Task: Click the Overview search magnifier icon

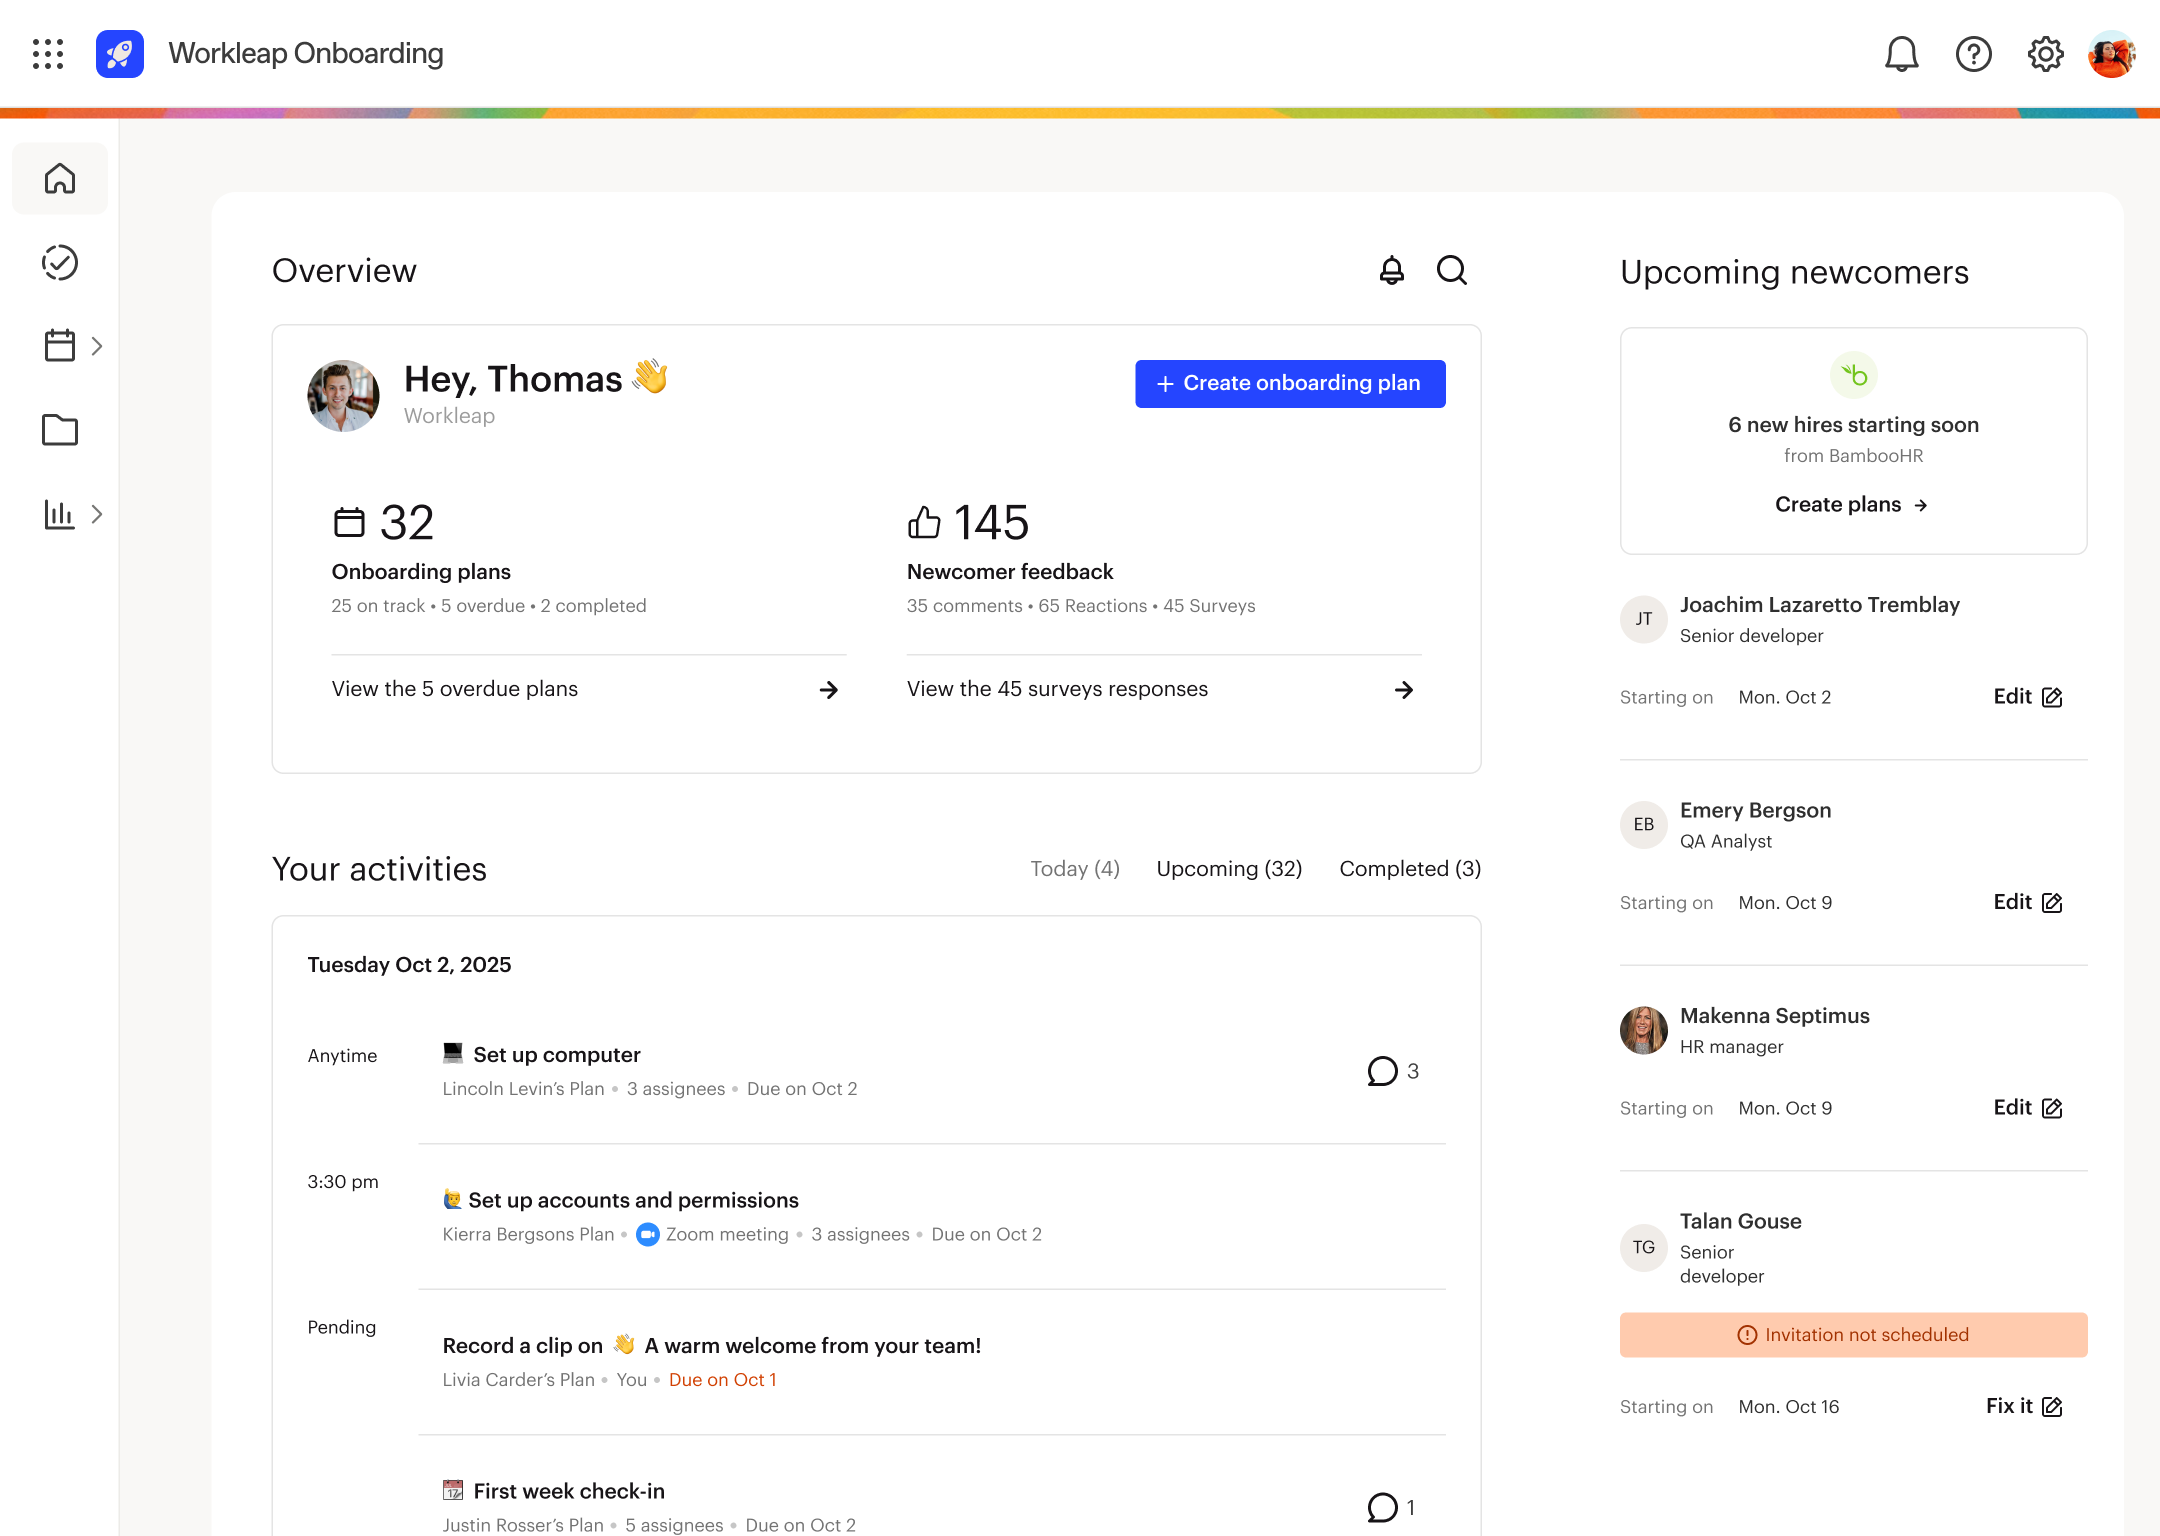Action: [x=1451, y=270]
